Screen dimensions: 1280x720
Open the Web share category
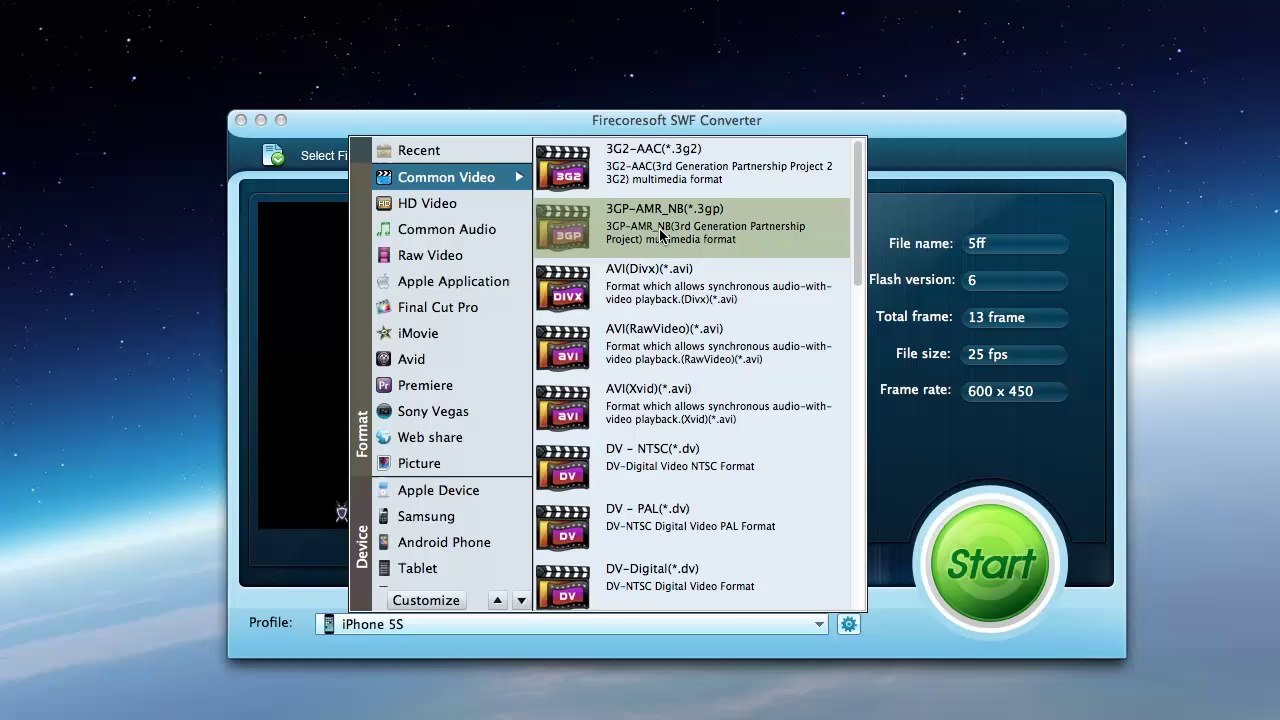click(x=452, y=437)
